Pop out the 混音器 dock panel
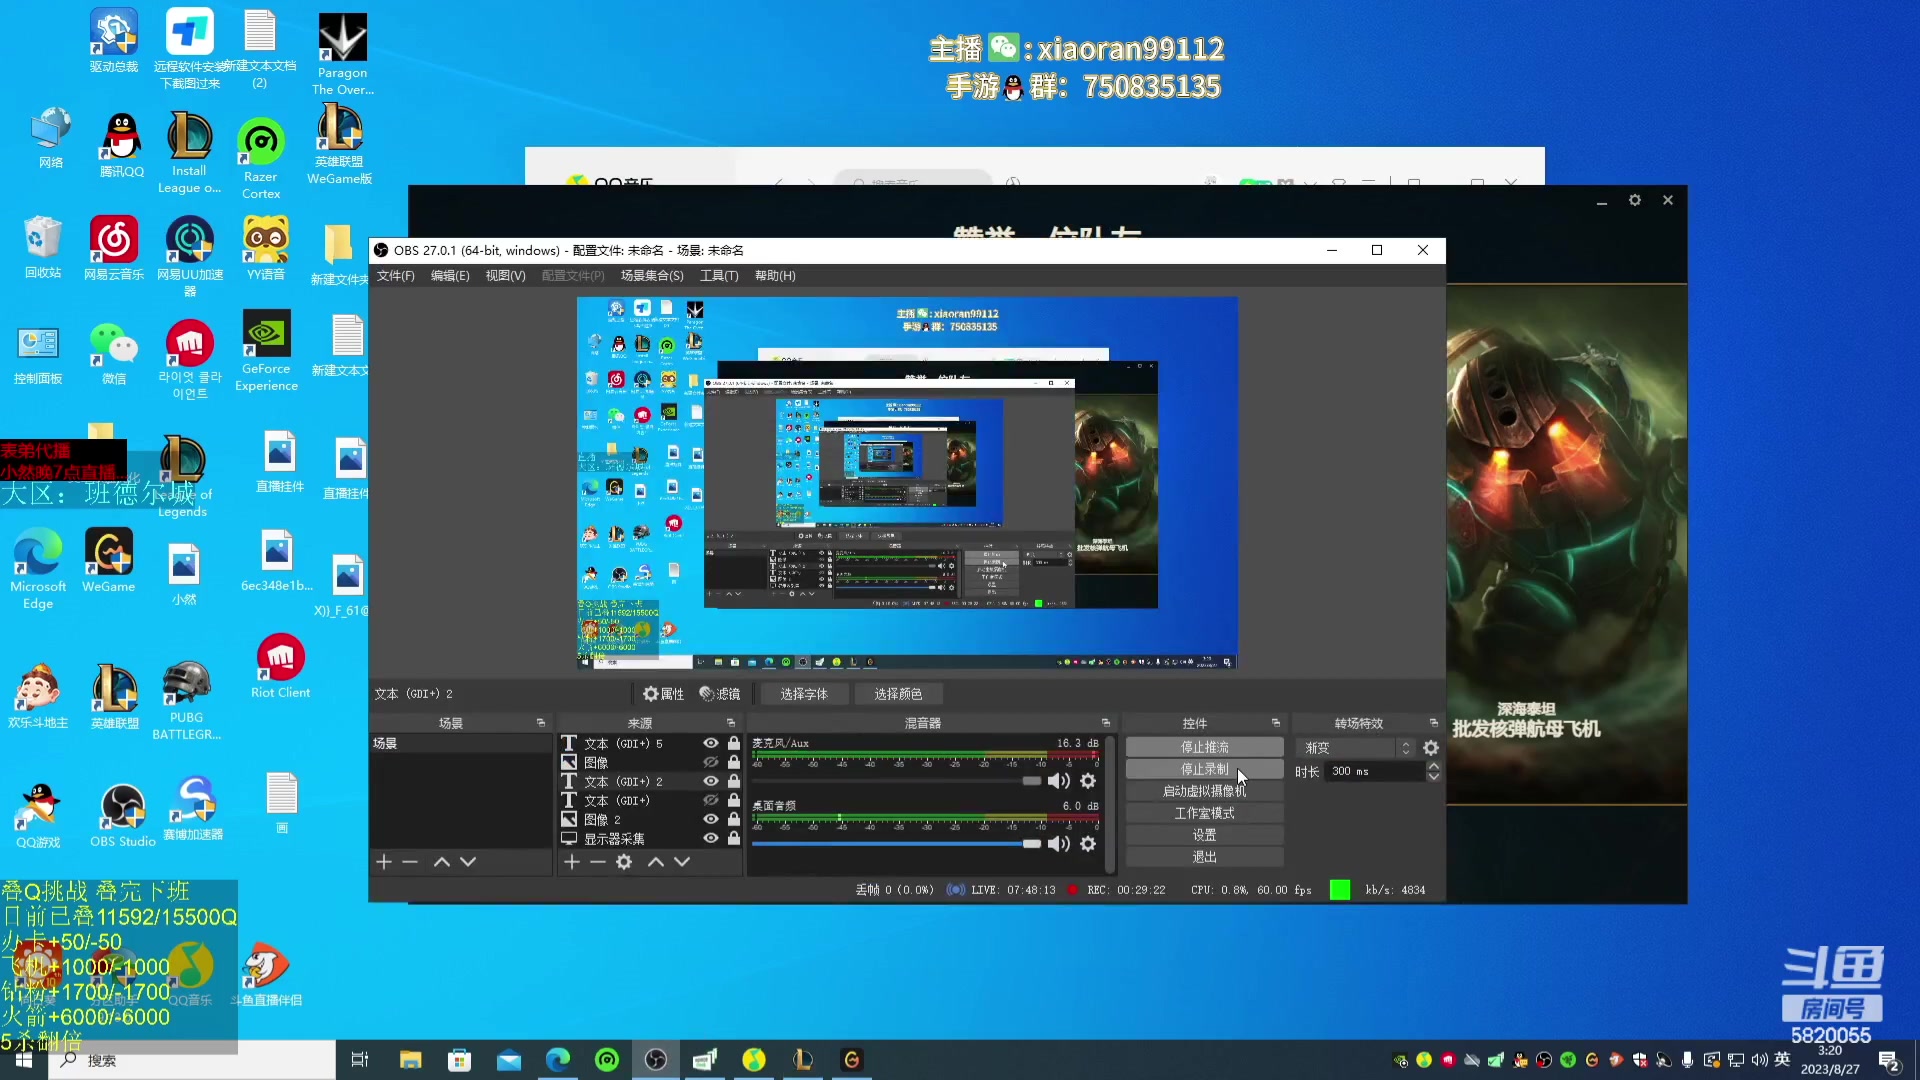This screenshot has width=1920, height=1080. (1106, 723)
